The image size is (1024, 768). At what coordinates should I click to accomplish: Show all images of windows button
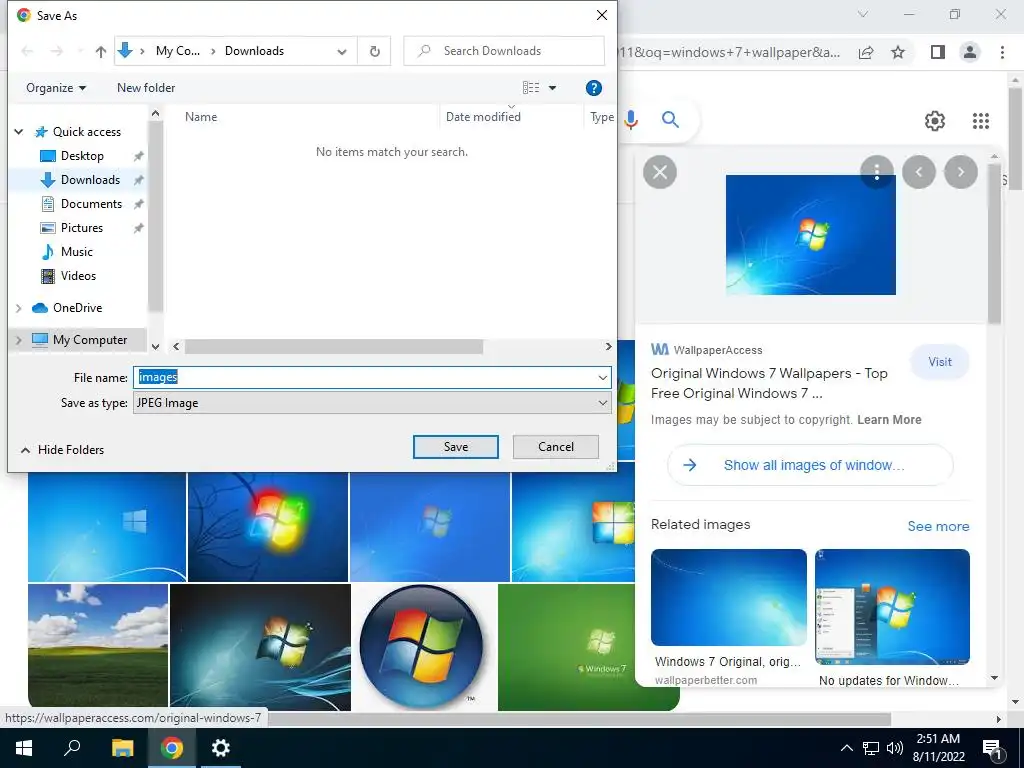(x=810, y=465)
